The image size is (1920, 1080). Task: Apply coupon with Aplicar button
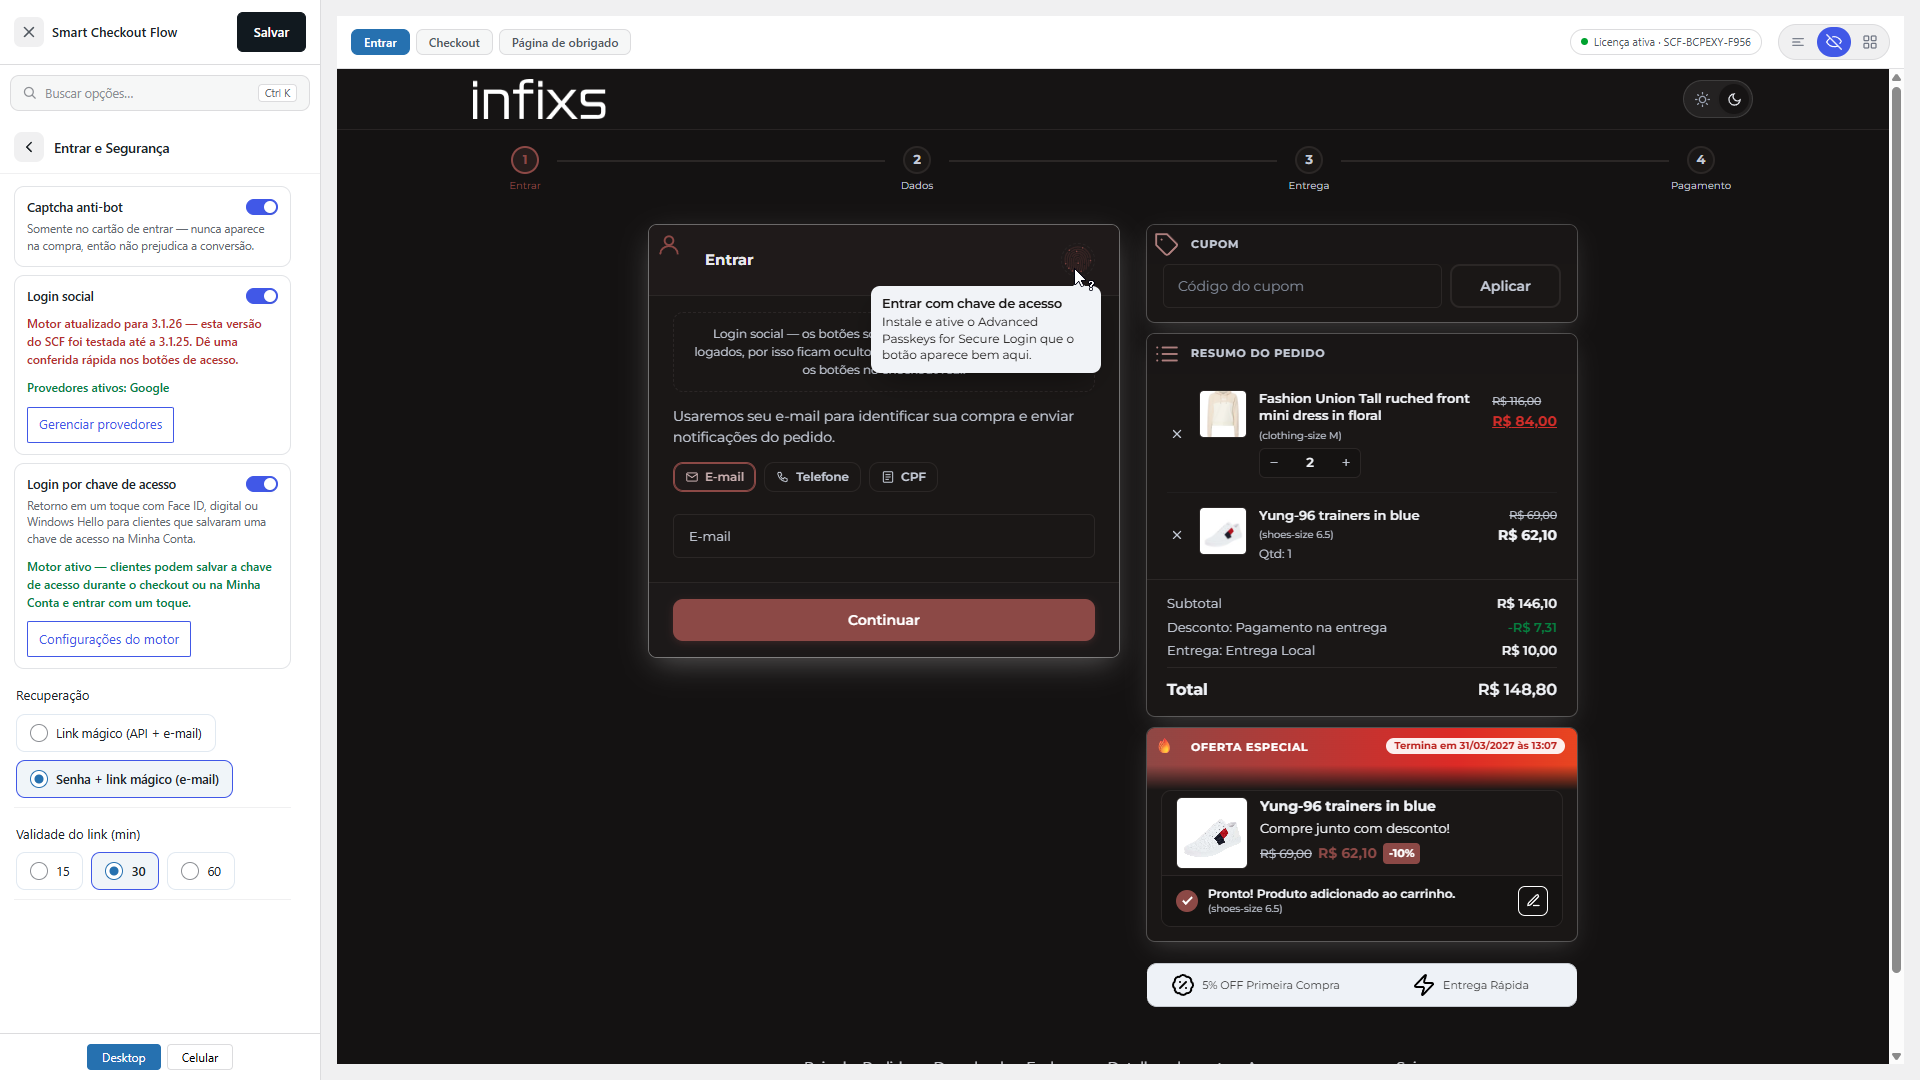pyautogui.click(x=1505, y=286)
